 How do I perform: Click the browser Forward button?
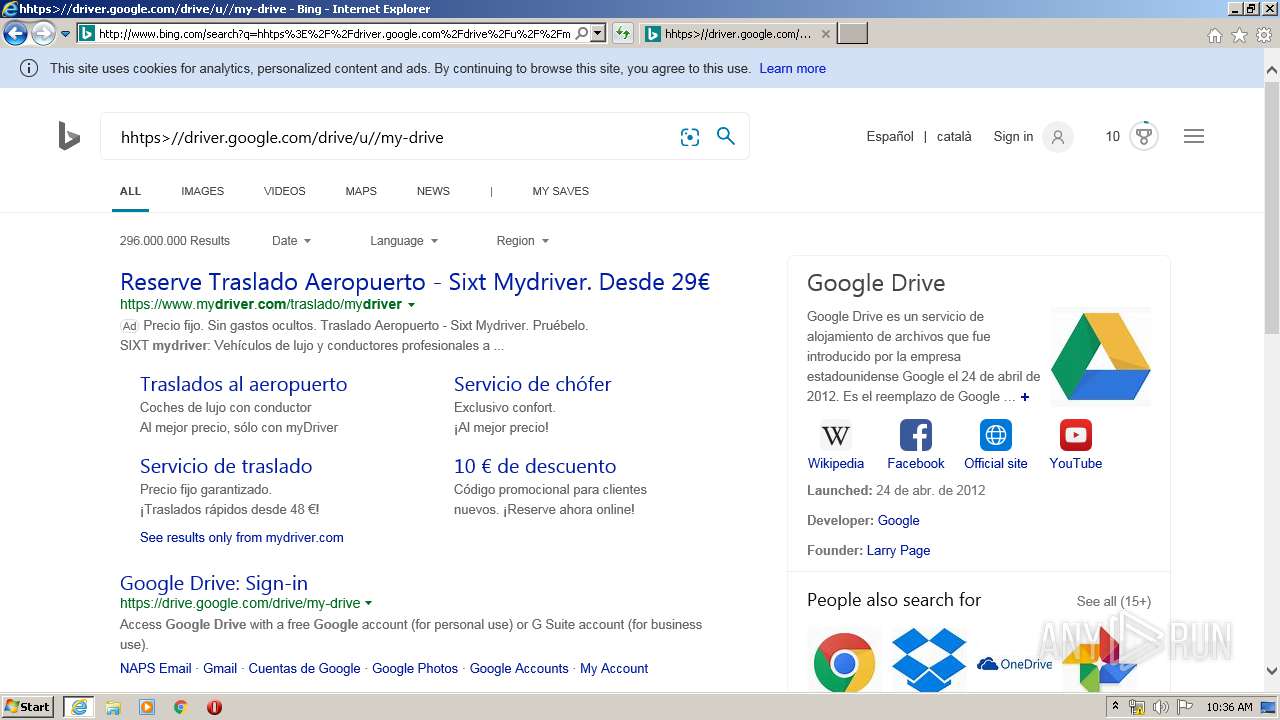coord(42,34)
